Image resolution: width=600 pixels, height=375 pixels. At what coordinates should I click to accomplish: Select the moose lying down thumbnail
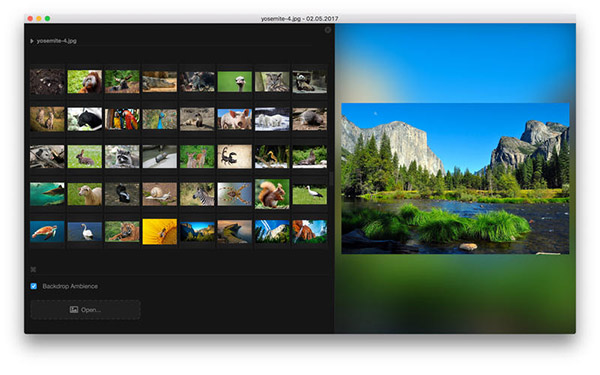[x=122, y=82]
